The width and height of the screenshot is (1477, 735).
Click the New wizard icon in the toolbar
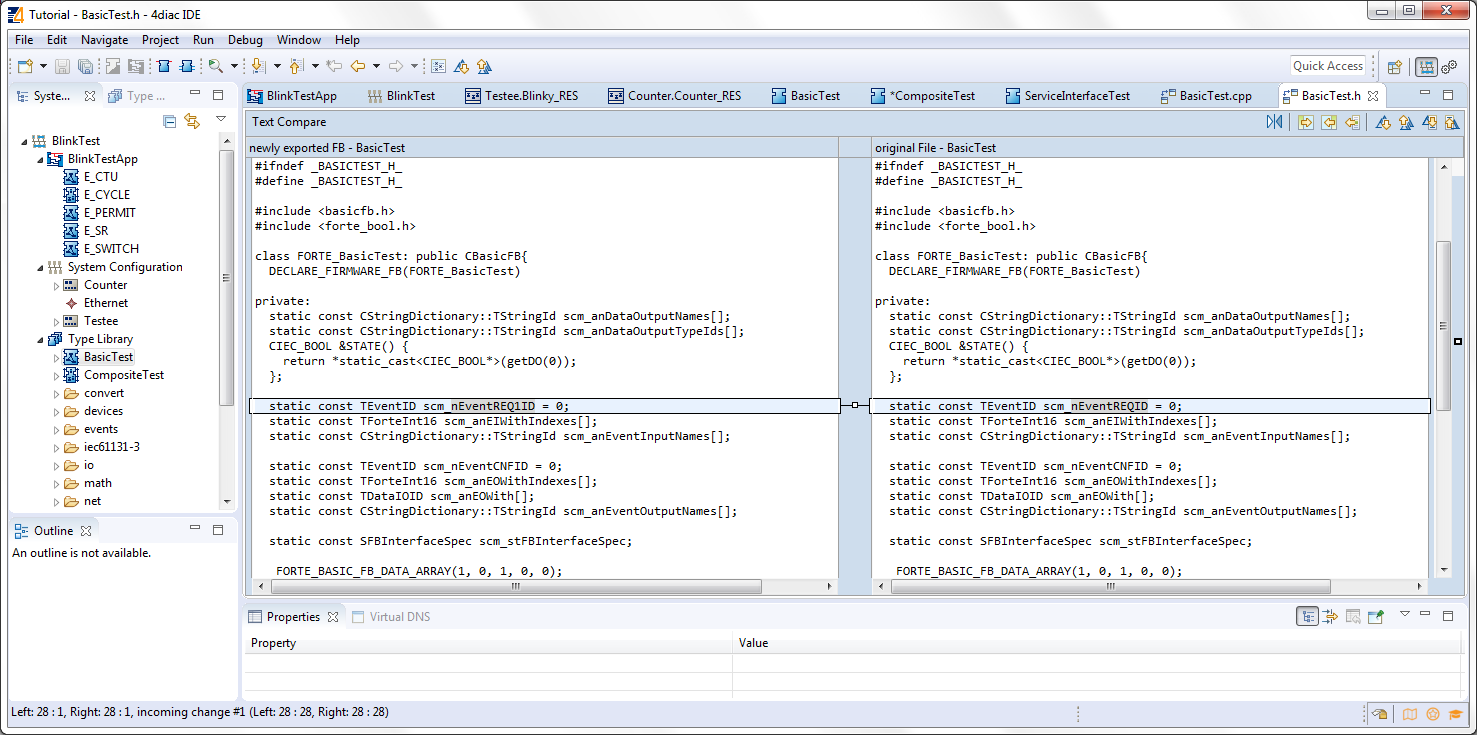22,65
